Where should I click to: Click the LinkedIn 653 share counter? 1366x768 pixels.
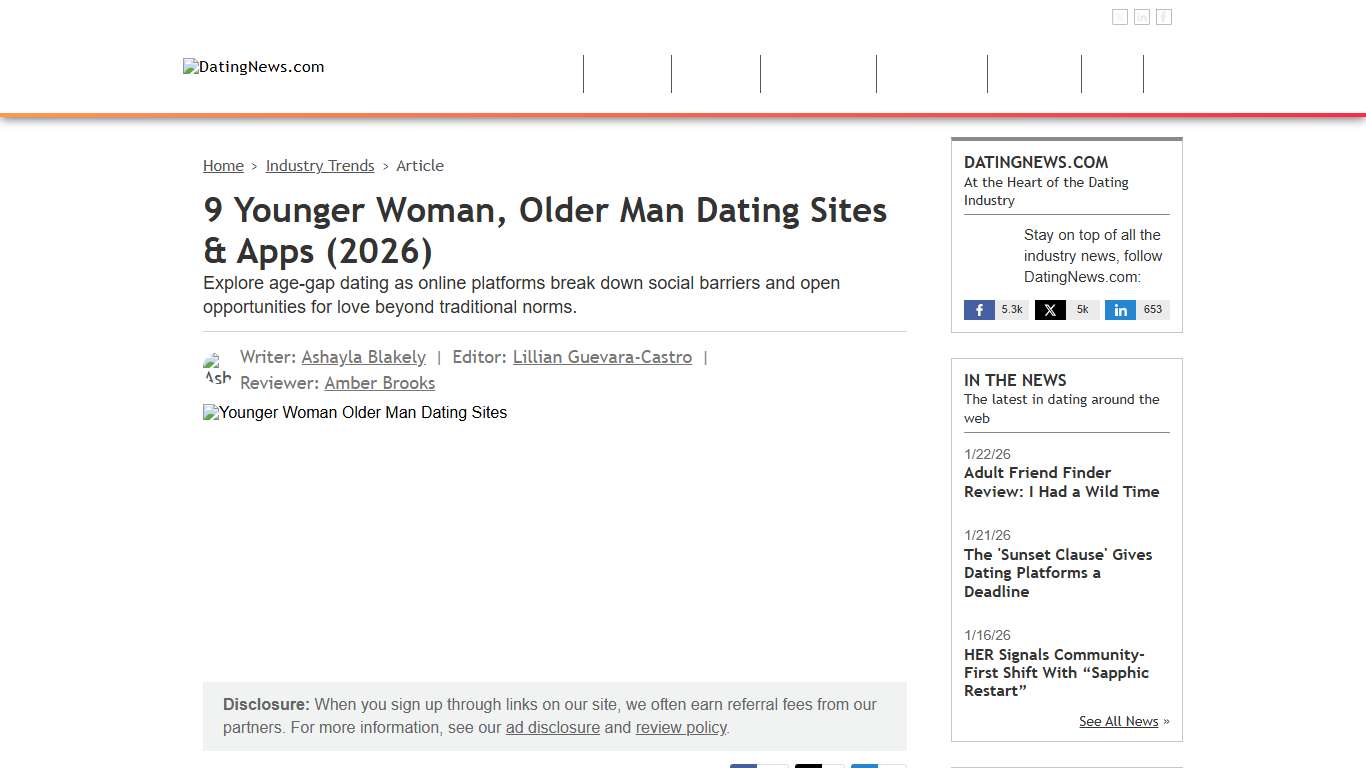(1152, 309)
